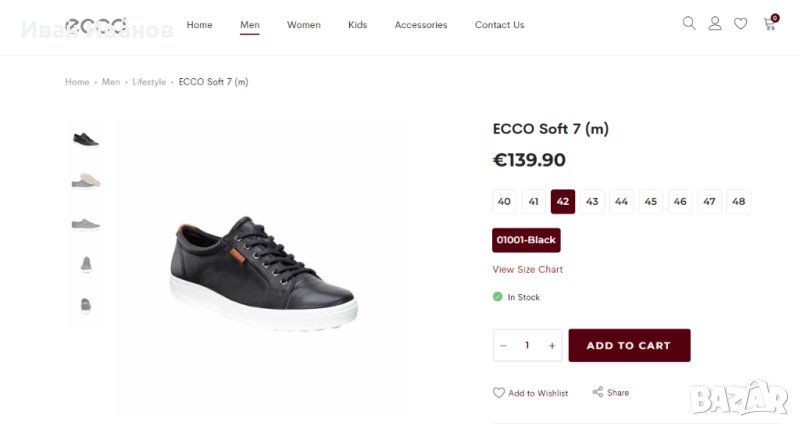Screen dimensions: 800x427
Task: Increase quantity with plus button
Action: (552, 346)
